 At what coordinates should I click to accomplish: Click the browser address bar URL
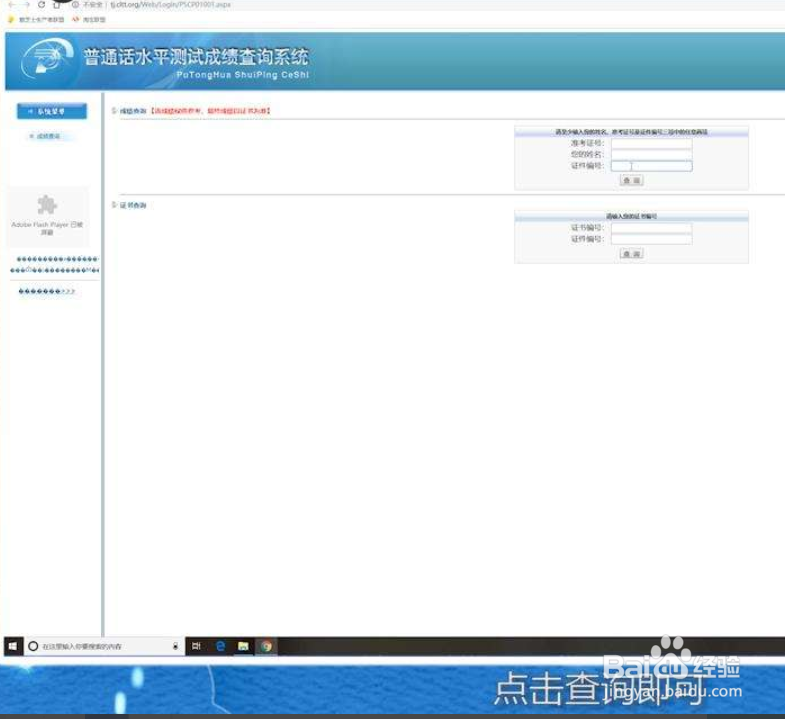(171, 4)
